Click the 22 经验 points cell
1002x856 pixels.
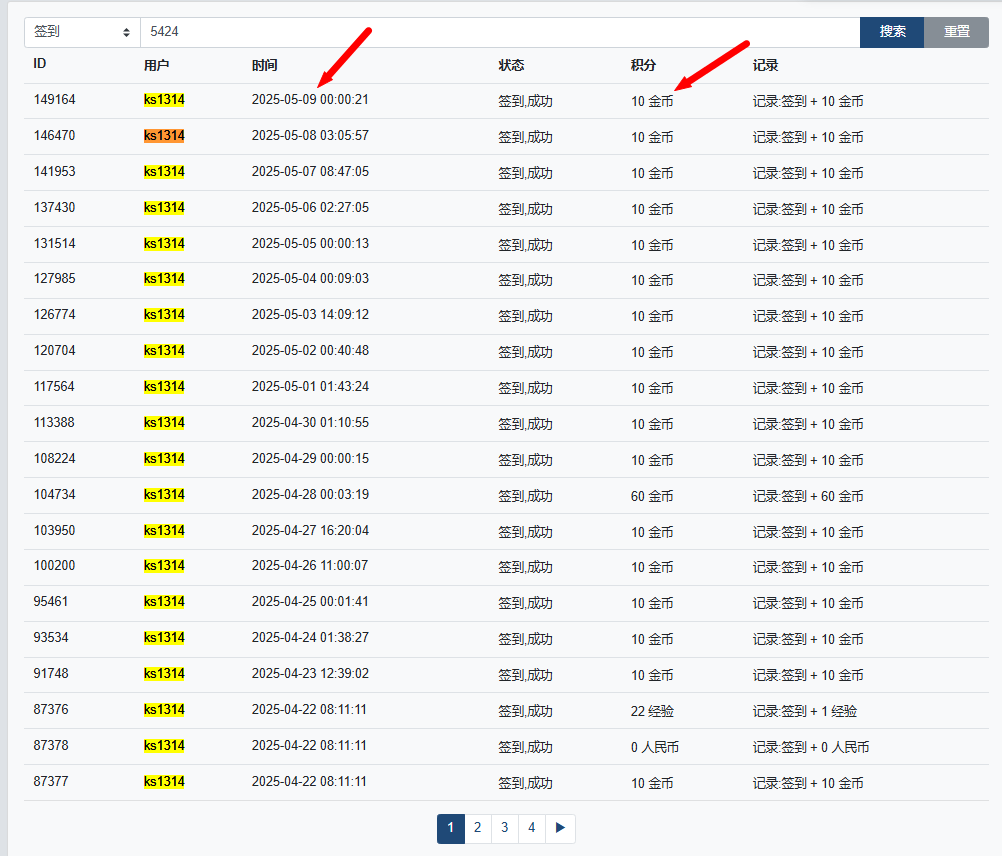(x=652, y=711)
